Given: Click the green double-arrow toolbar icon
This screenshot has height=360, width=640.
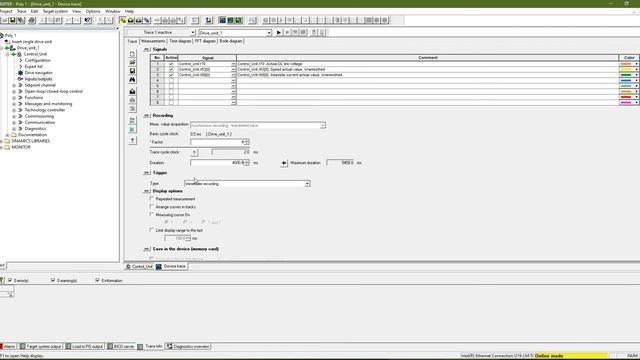Looking at the screenshot, I should point(238,20).
